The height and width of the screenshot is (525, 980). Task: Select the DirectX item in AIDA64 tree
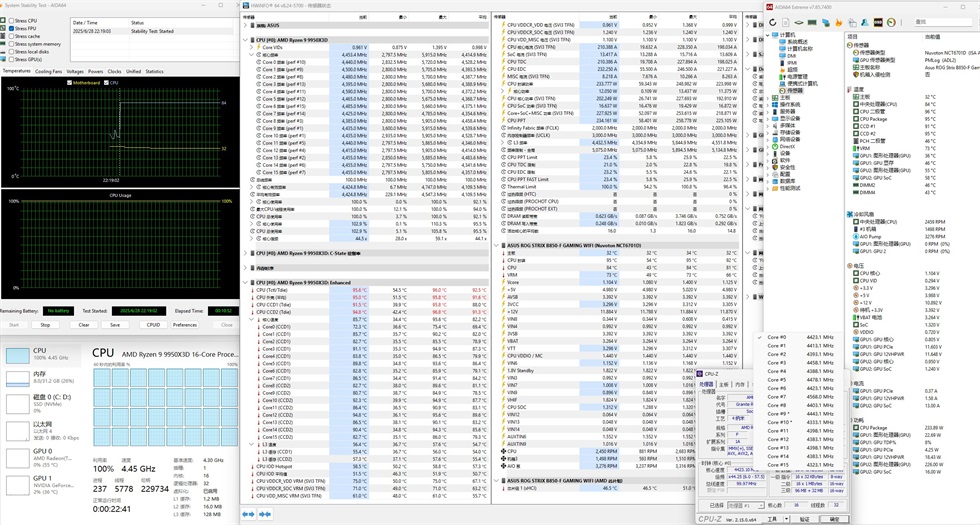[787, 146]
